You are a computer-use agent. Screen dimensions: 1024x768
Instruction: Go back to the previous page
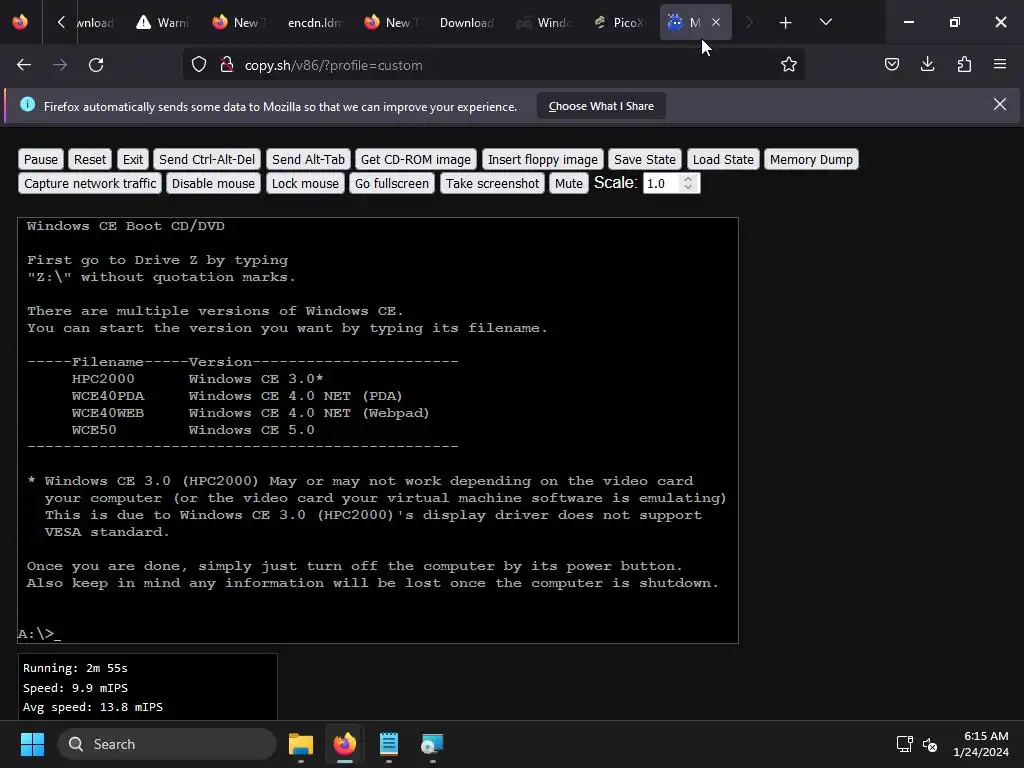tap(24, 65)
